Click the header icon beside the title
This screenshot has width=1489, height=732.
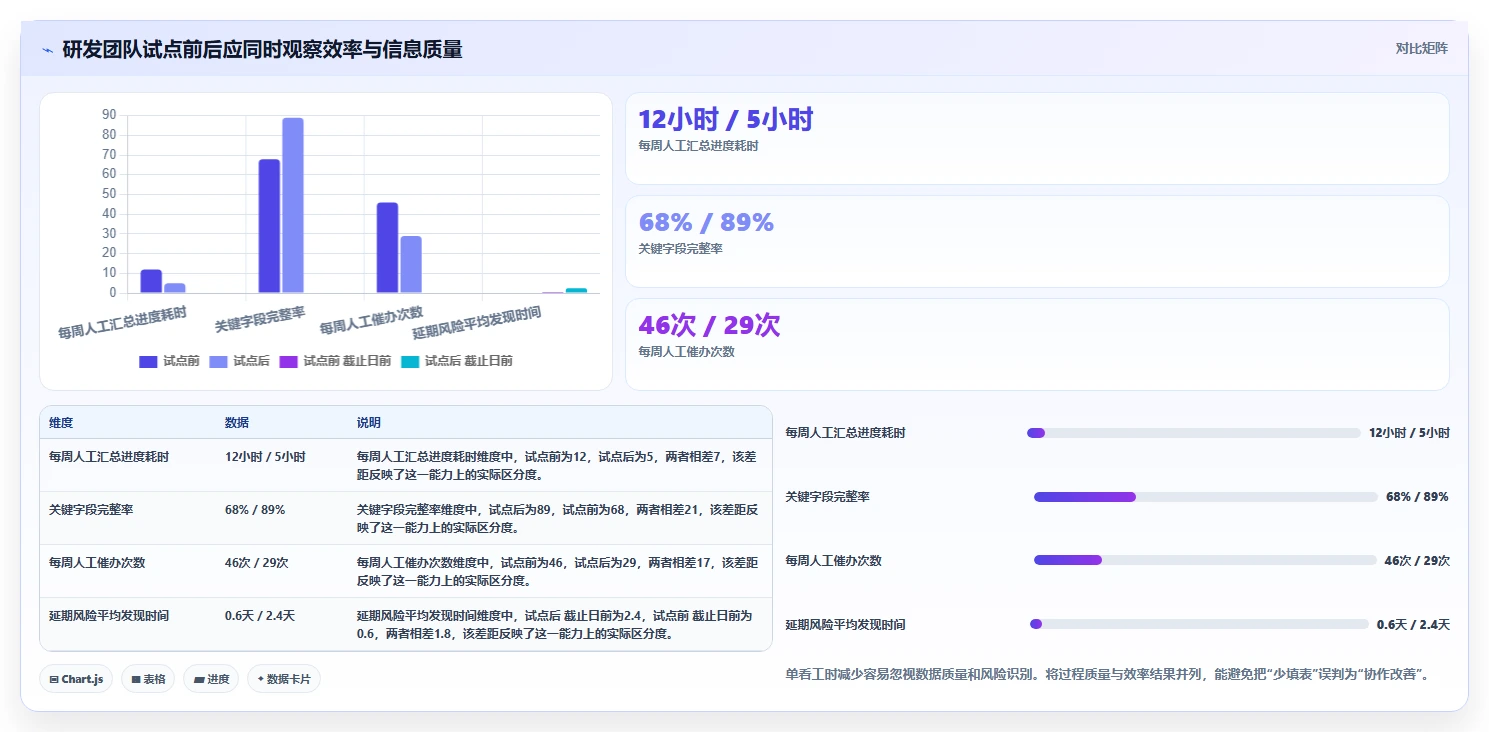click(x=47, y=50)
